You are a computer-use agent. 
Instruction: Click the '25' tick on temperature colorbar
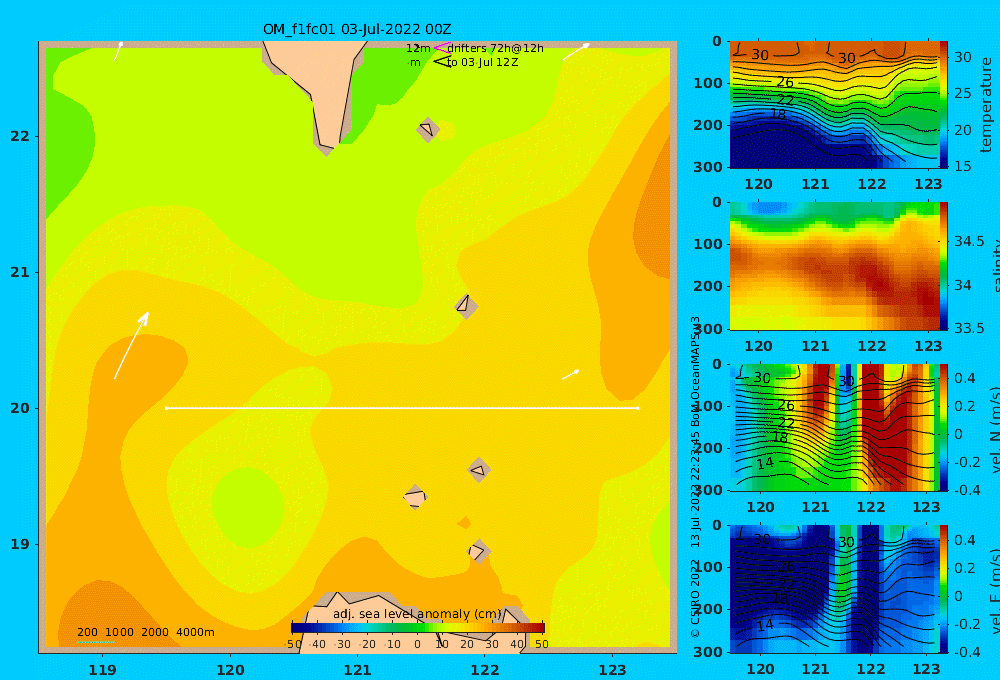[x=963, y=93]
